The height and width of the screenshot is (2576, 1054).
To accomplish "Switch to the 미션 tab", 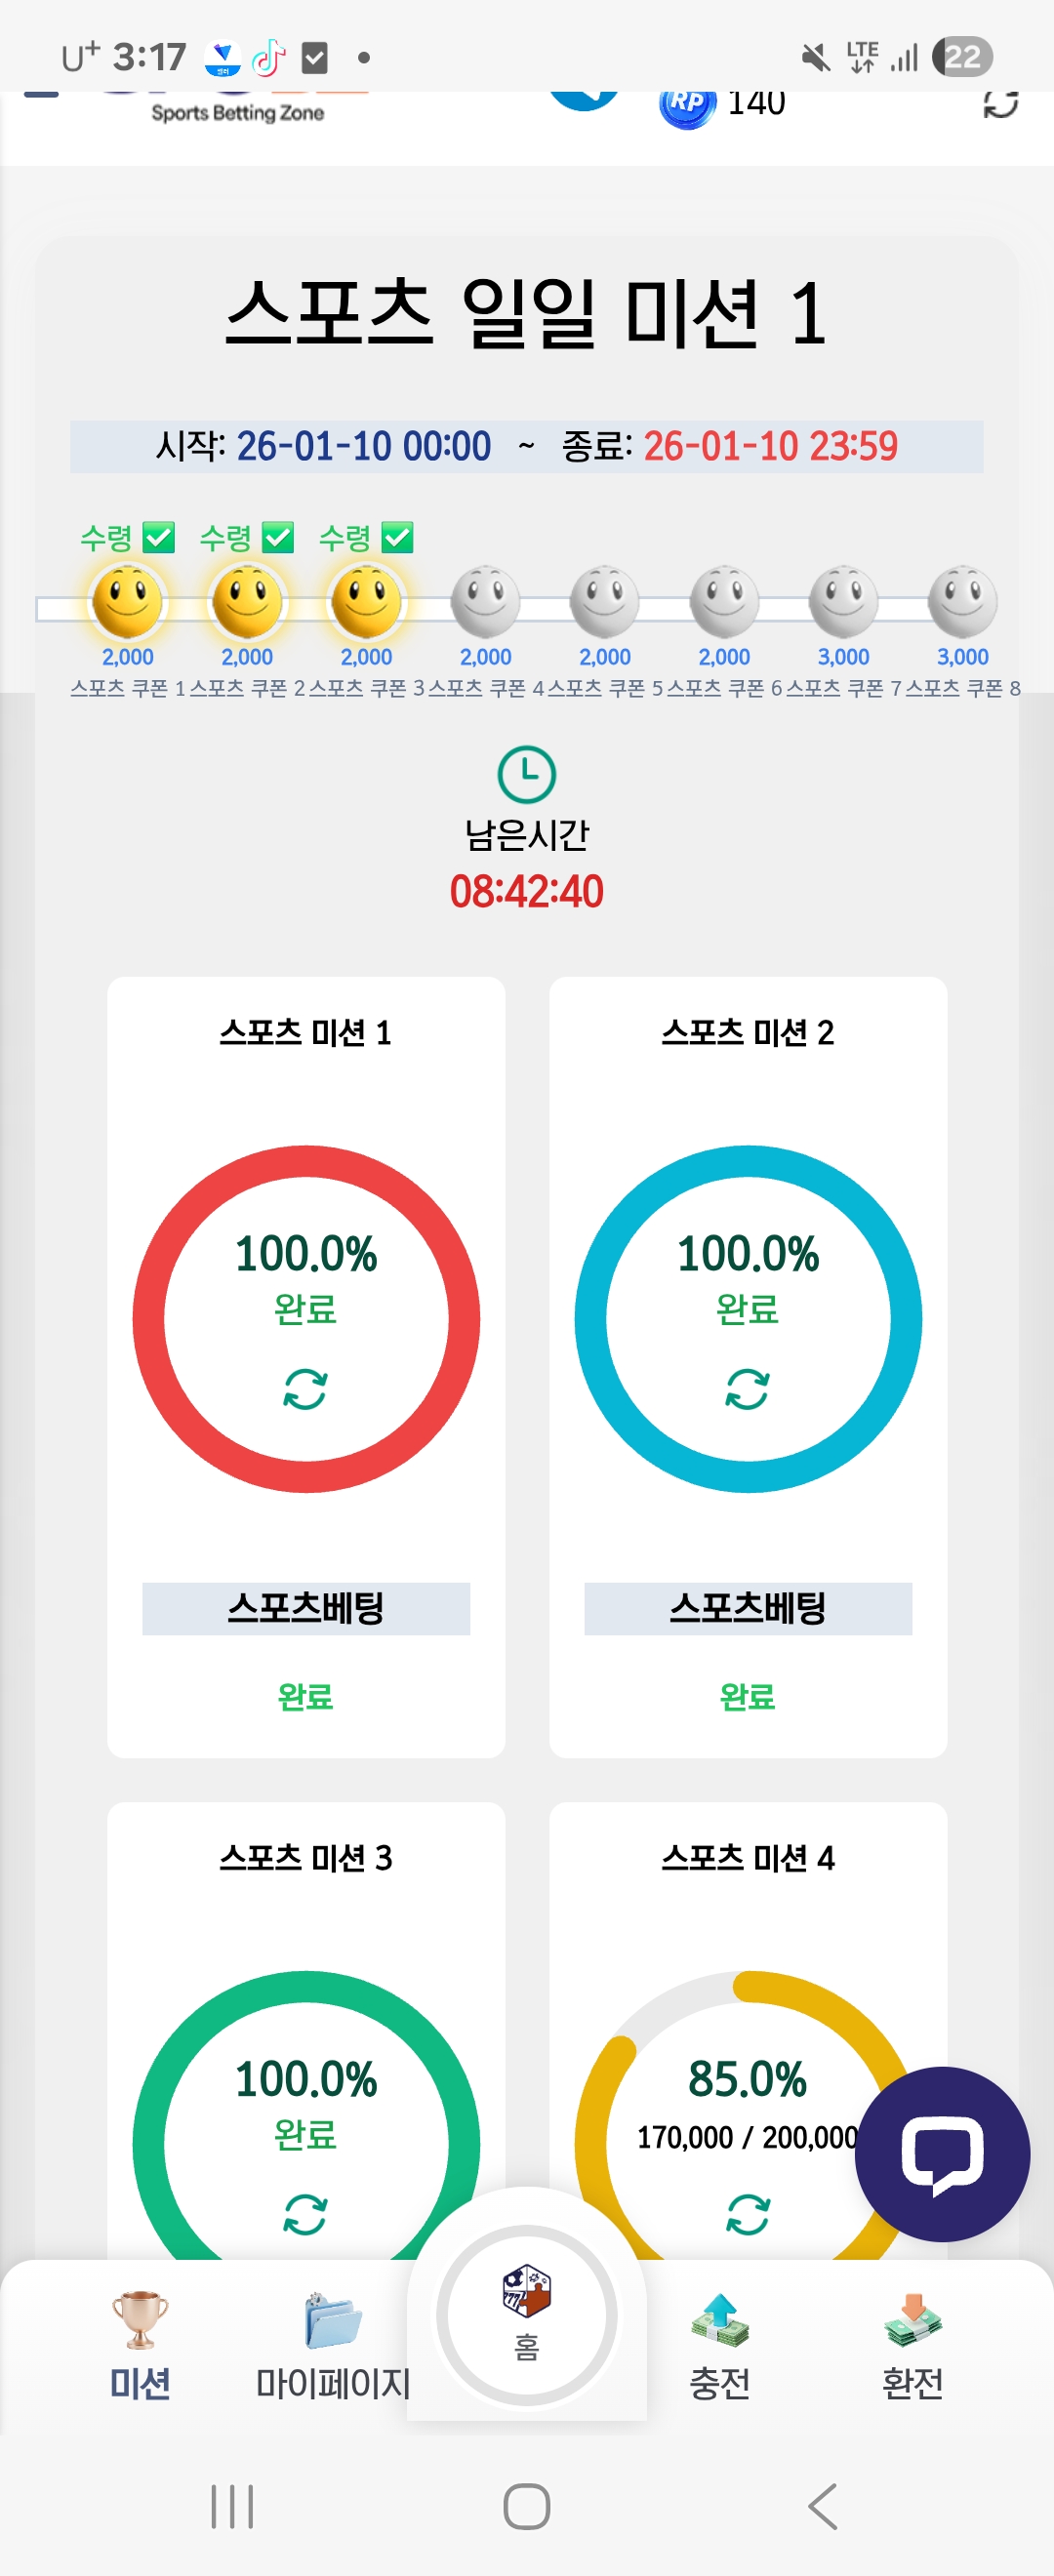I will (140, 2345).
